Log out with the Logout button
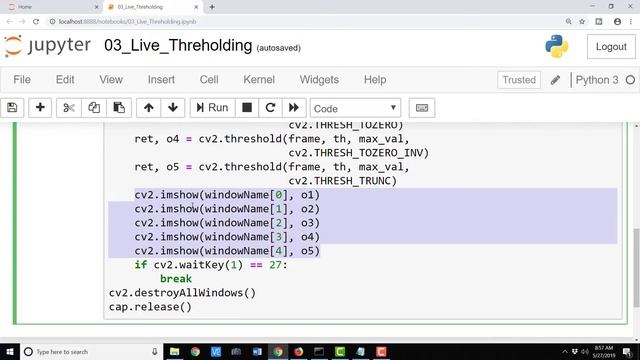The width and height of the screenshot is (640, 360). [611, 47]
